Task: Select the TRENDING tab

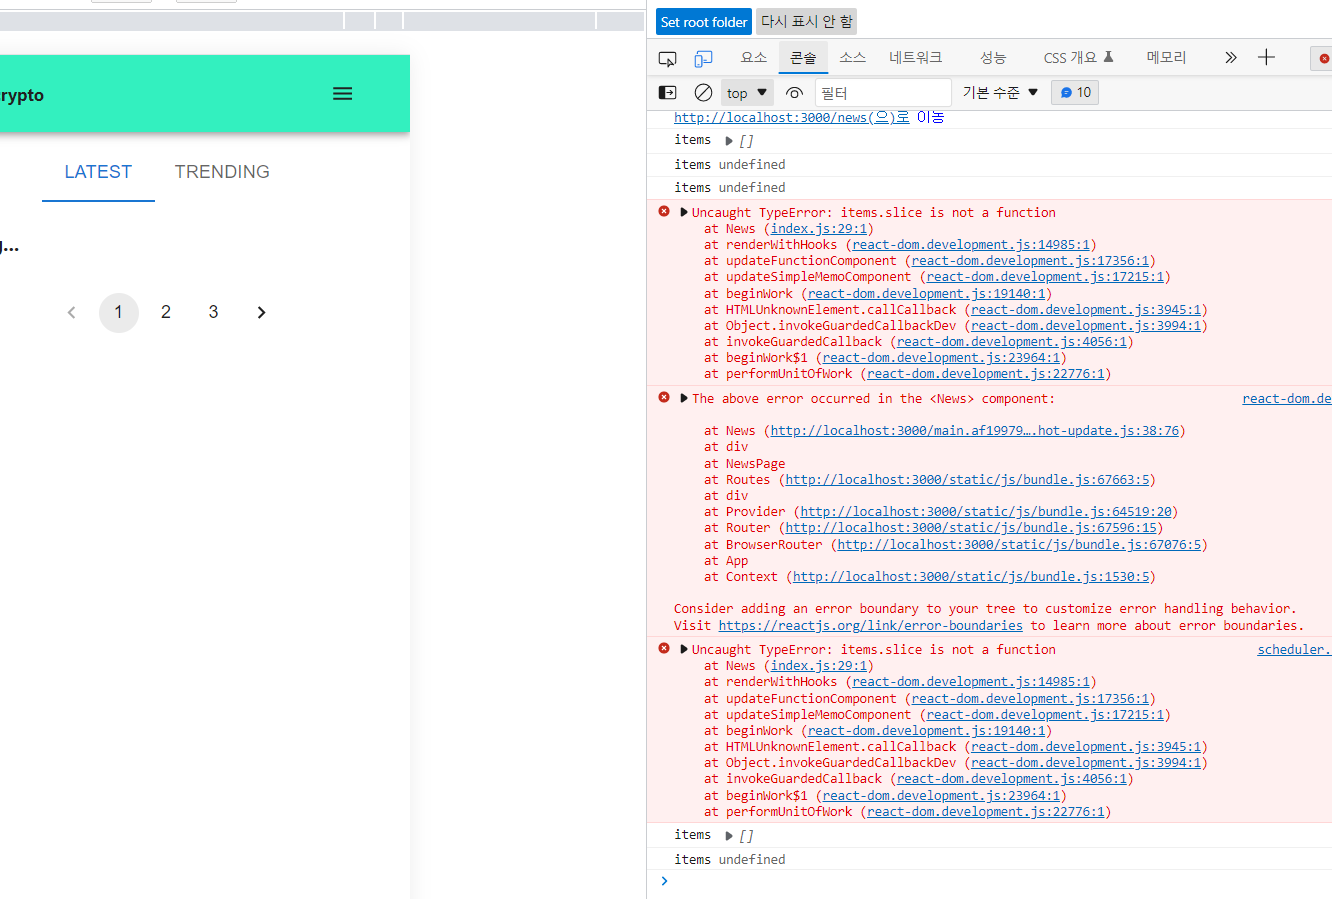Action: tap(222, 171)
